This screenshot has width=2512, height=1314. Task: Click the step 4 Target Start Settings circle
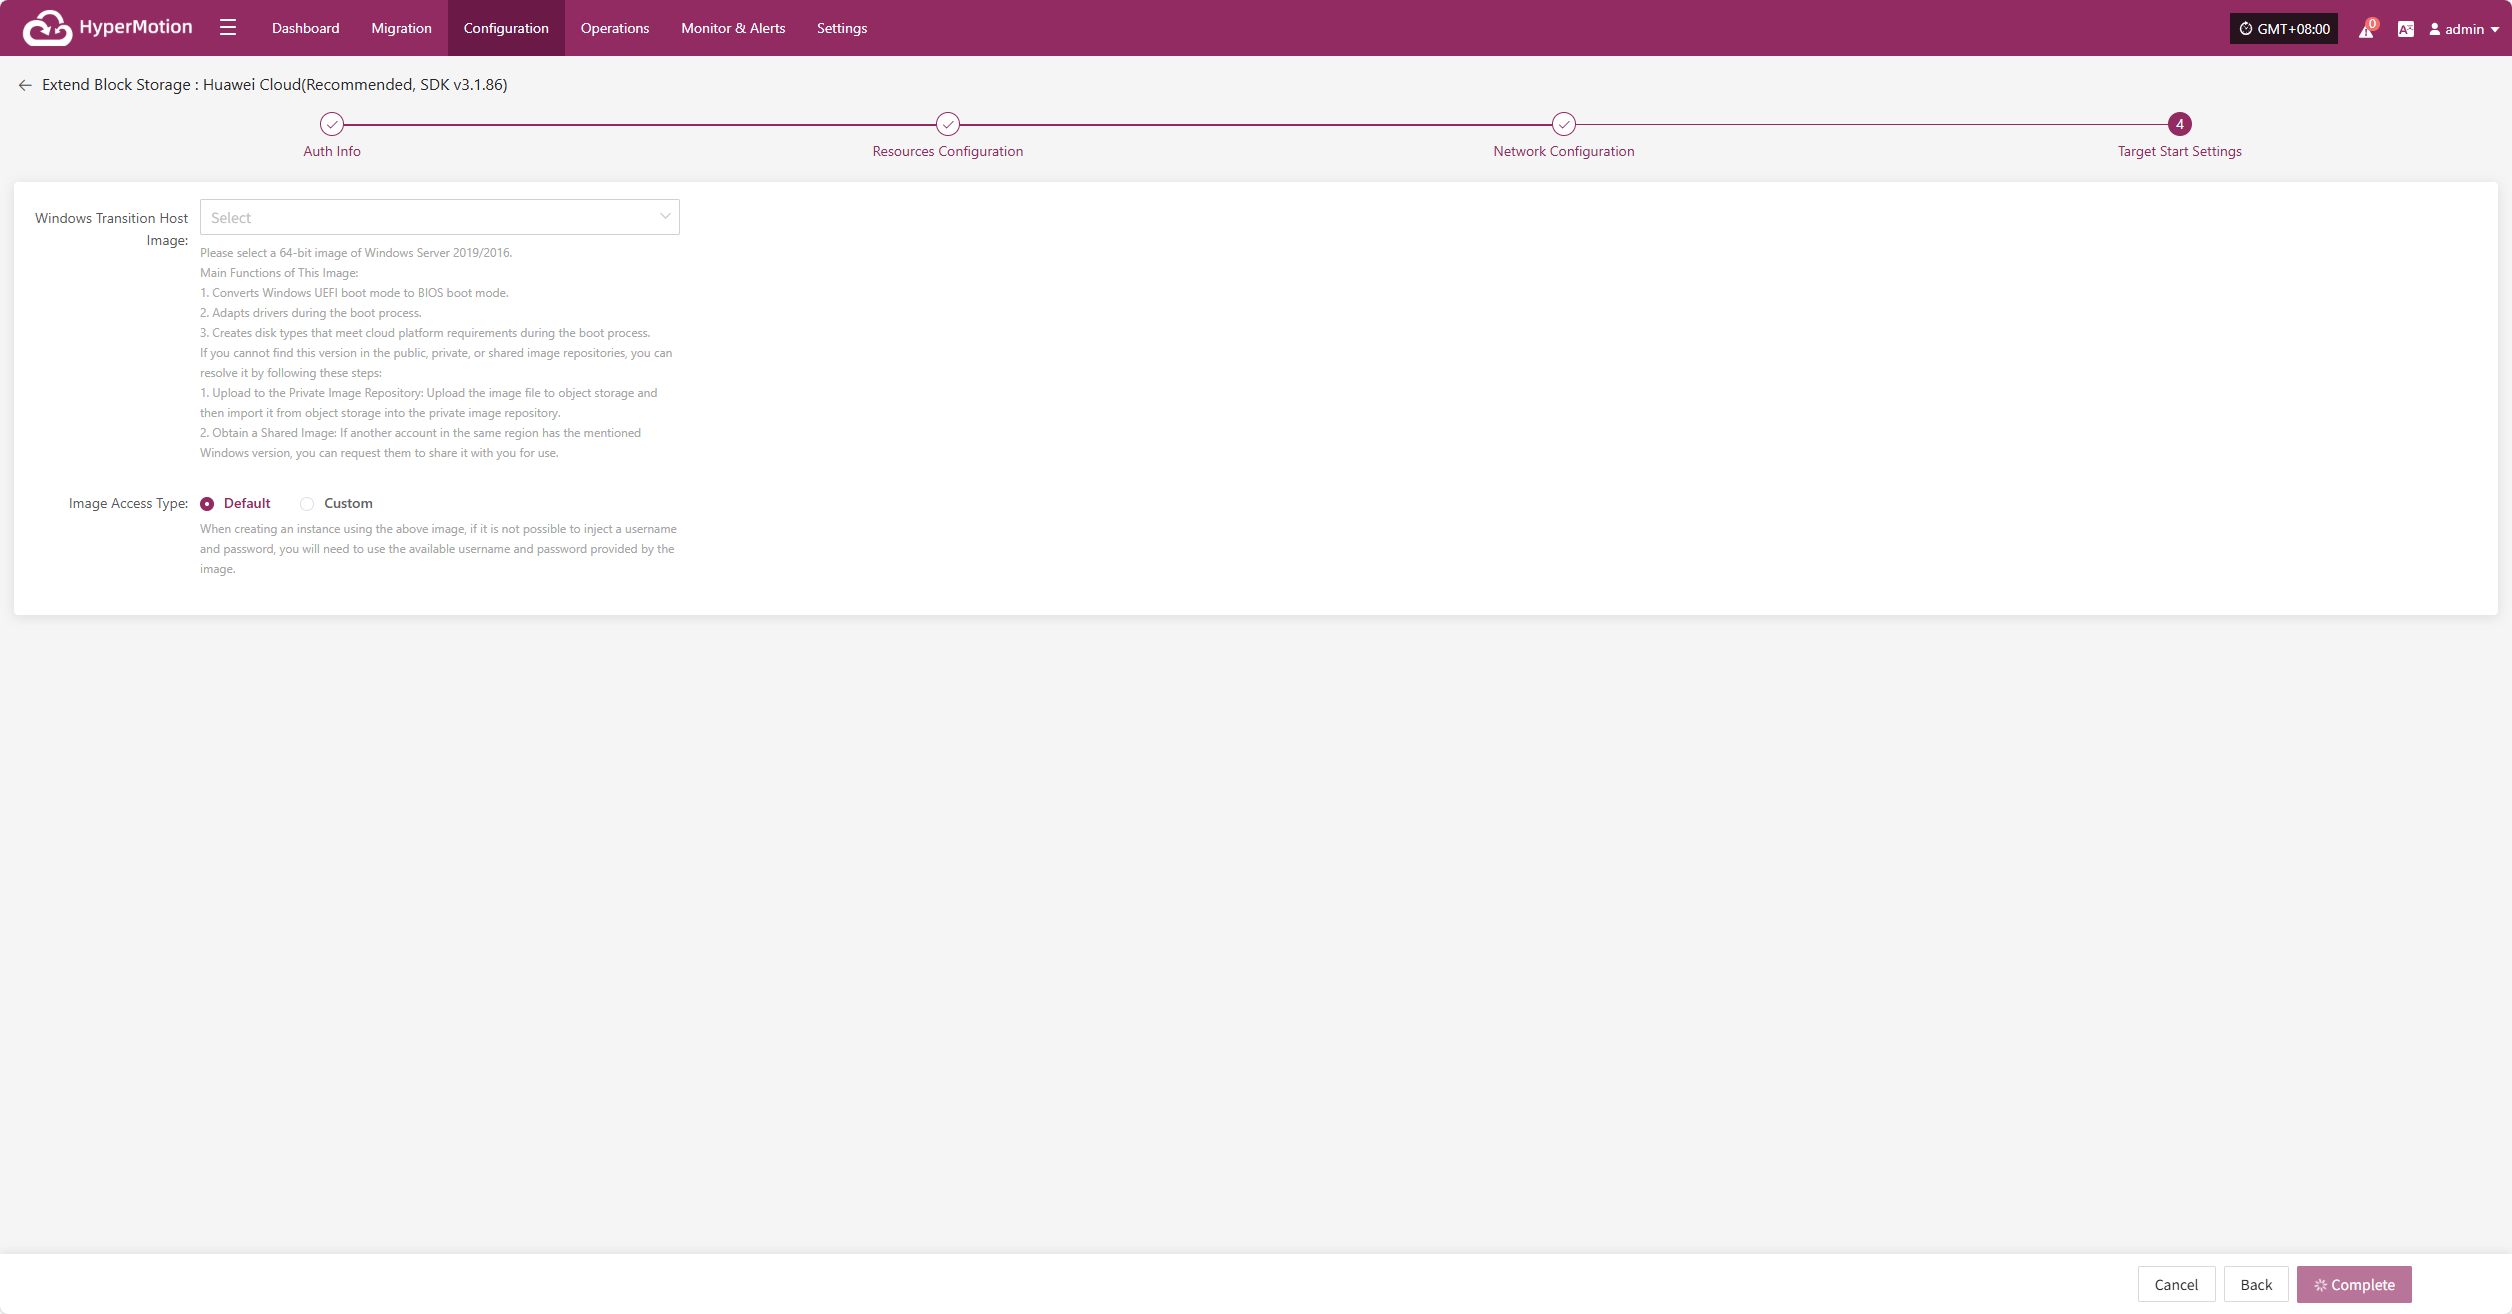(2180, 124)
